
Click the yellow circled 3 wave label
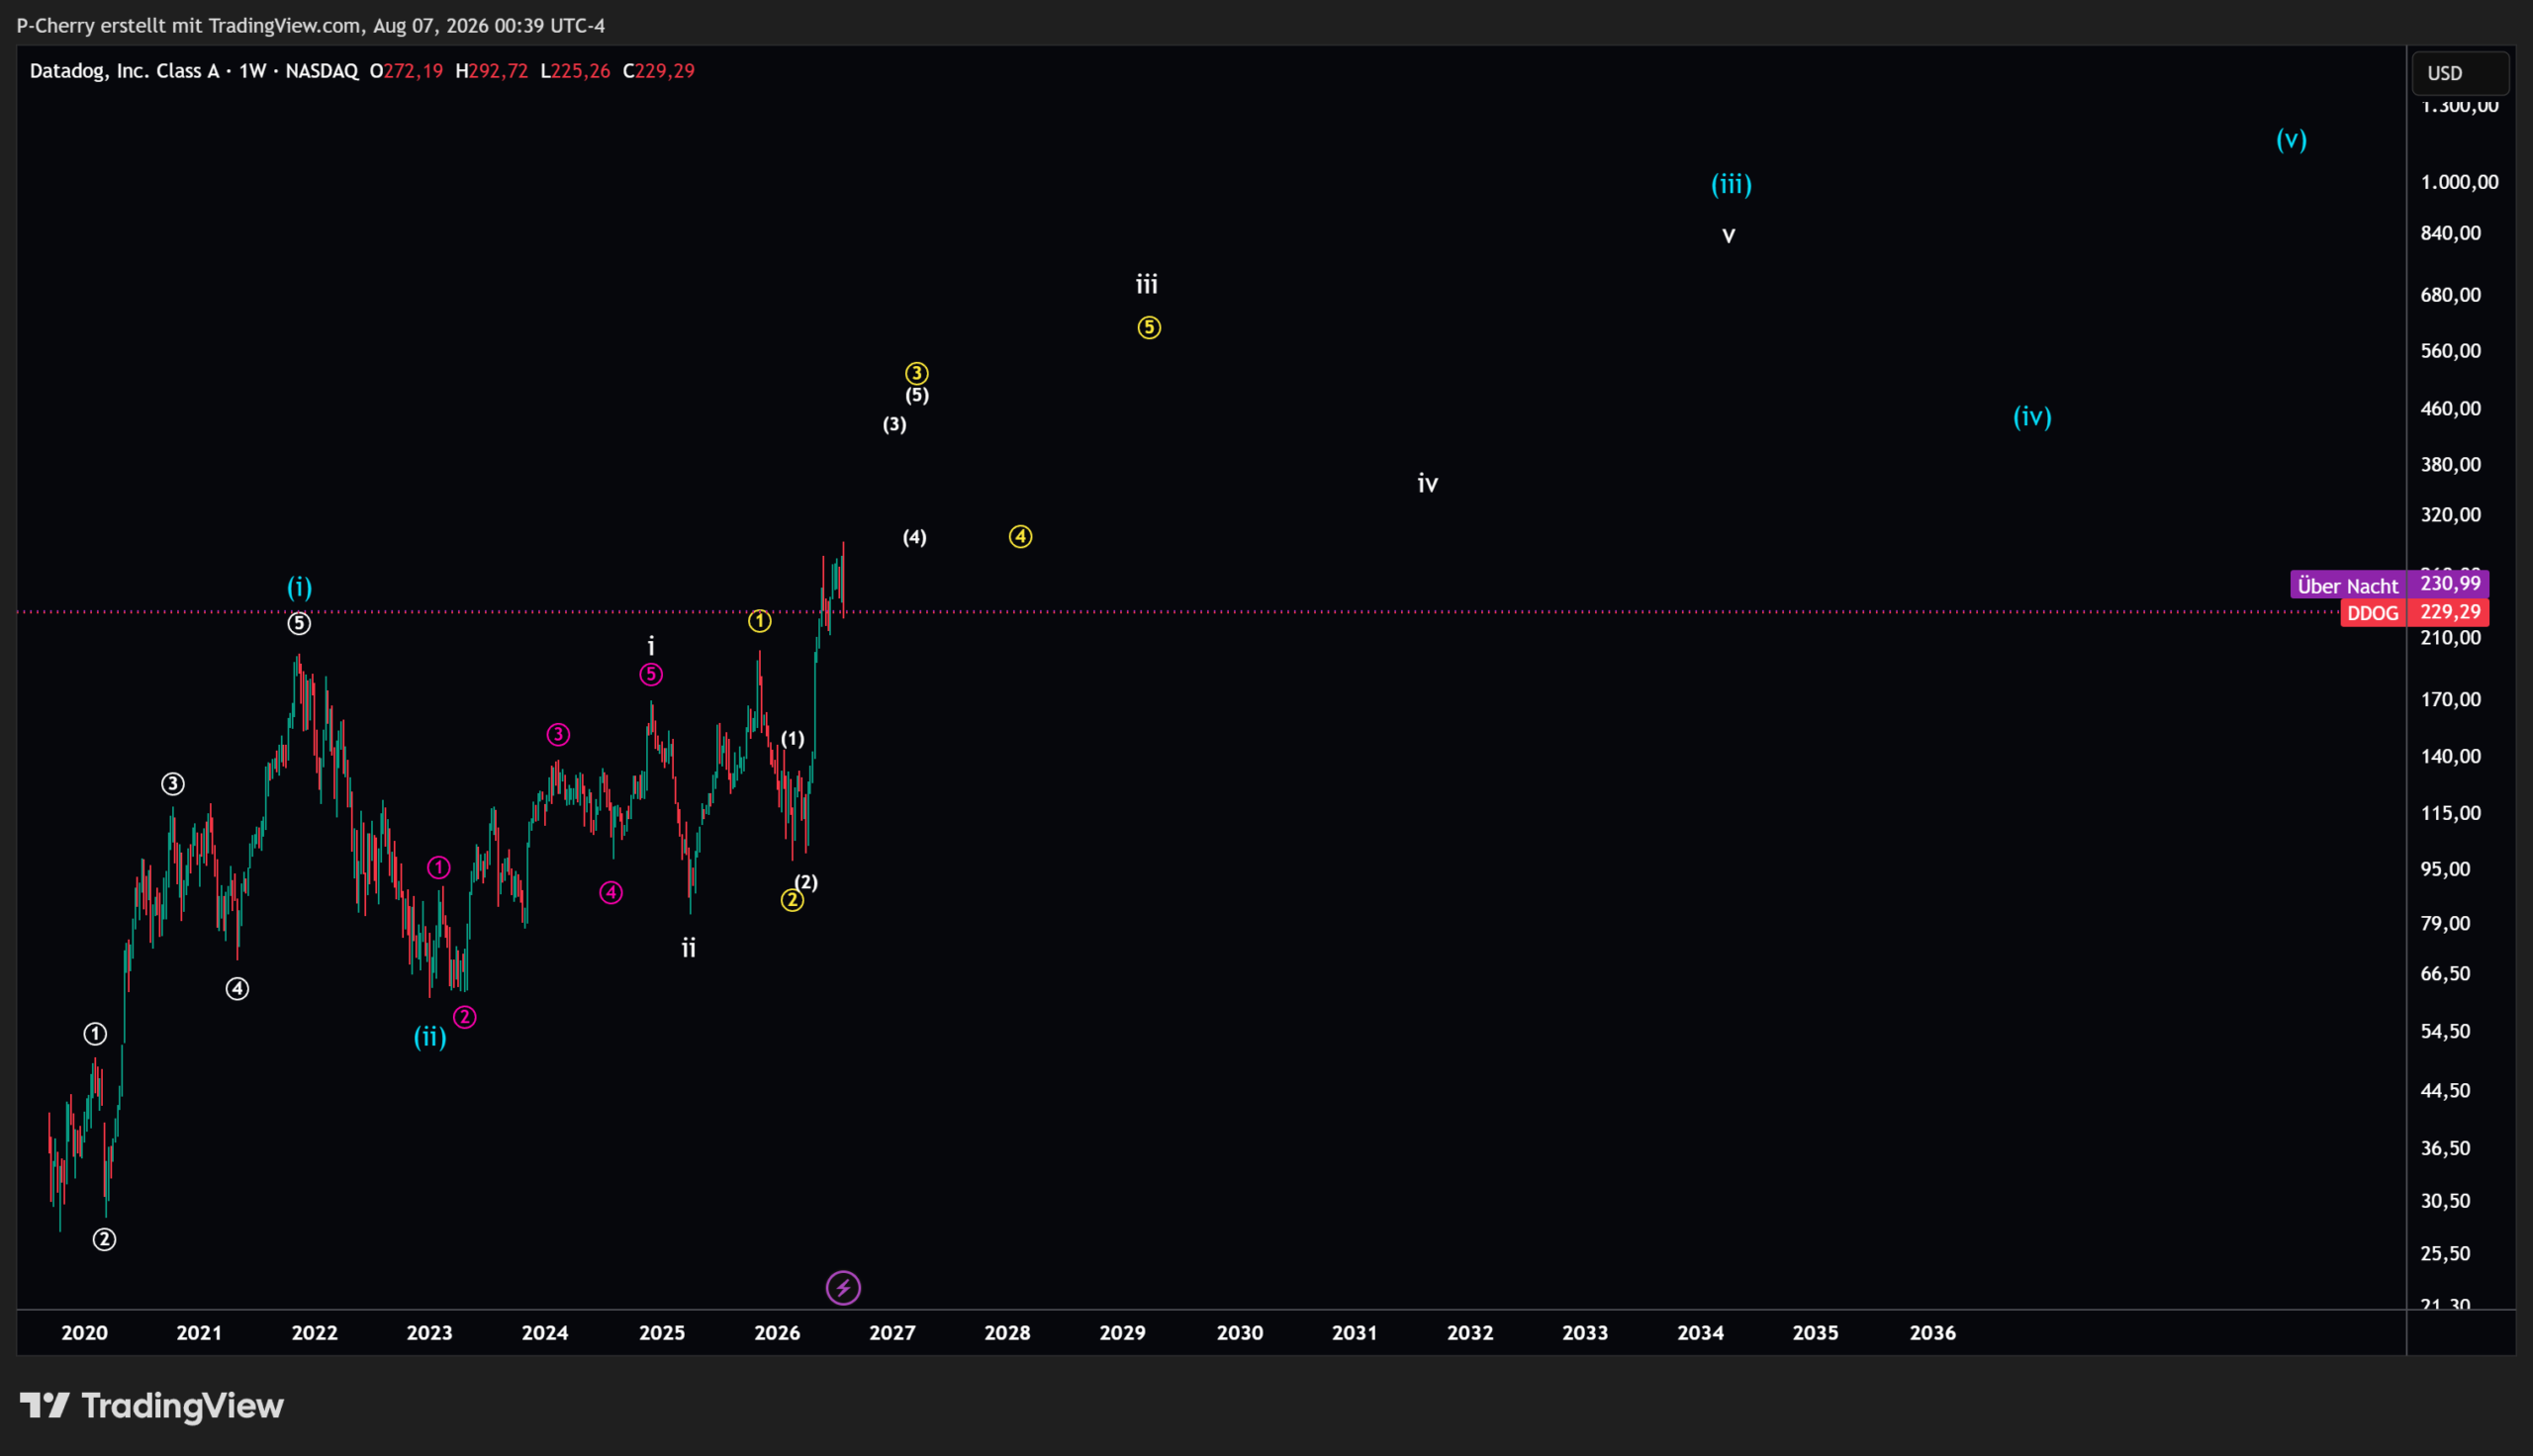pos(917,373)
